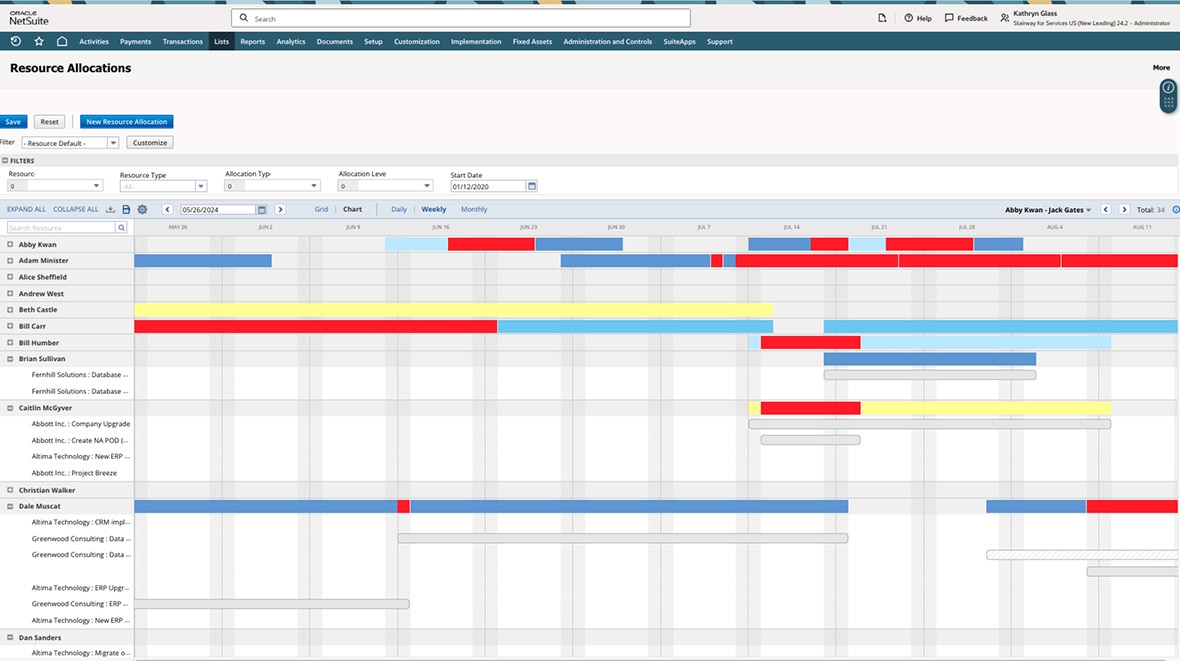The image size is (1180, 661).
Task: Click the New Resource Allocation button
Action: [126, 122]
